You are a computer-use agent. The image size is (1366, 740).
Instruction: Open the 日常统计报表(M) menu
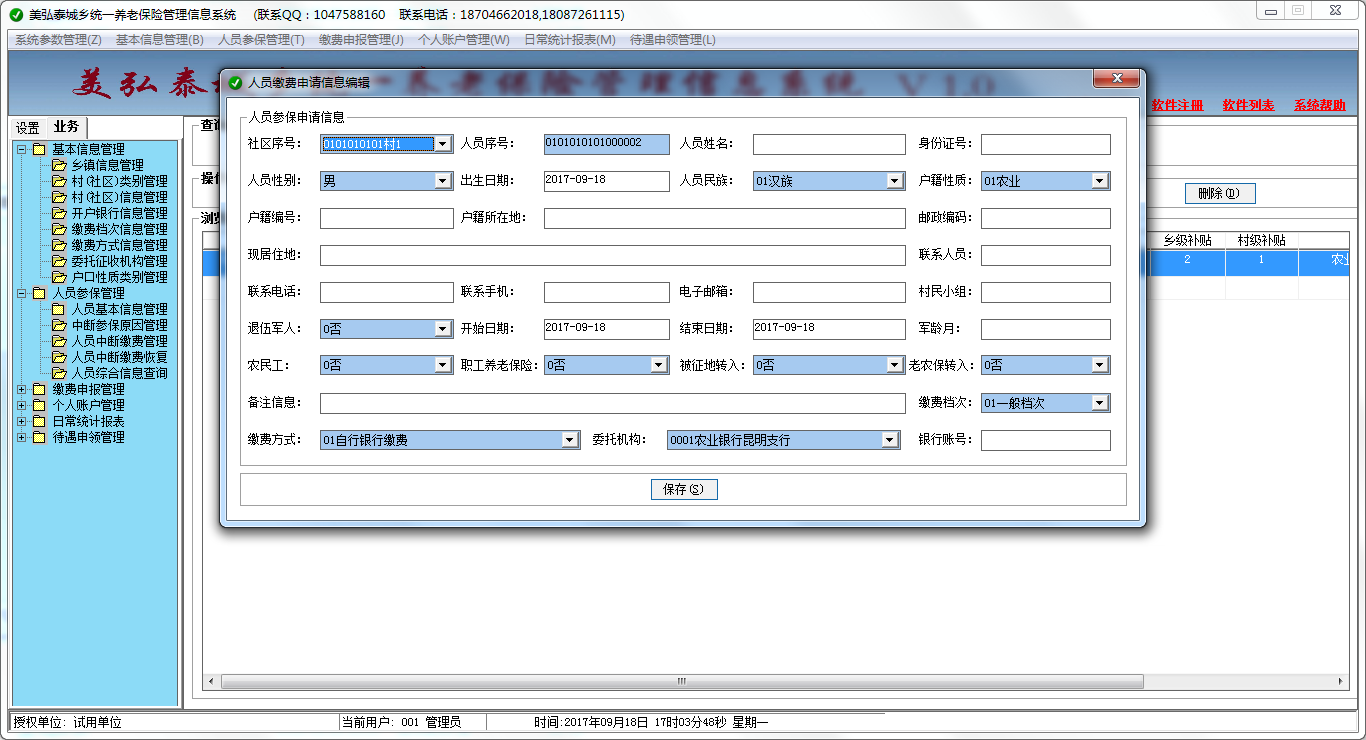coord(570,40)
